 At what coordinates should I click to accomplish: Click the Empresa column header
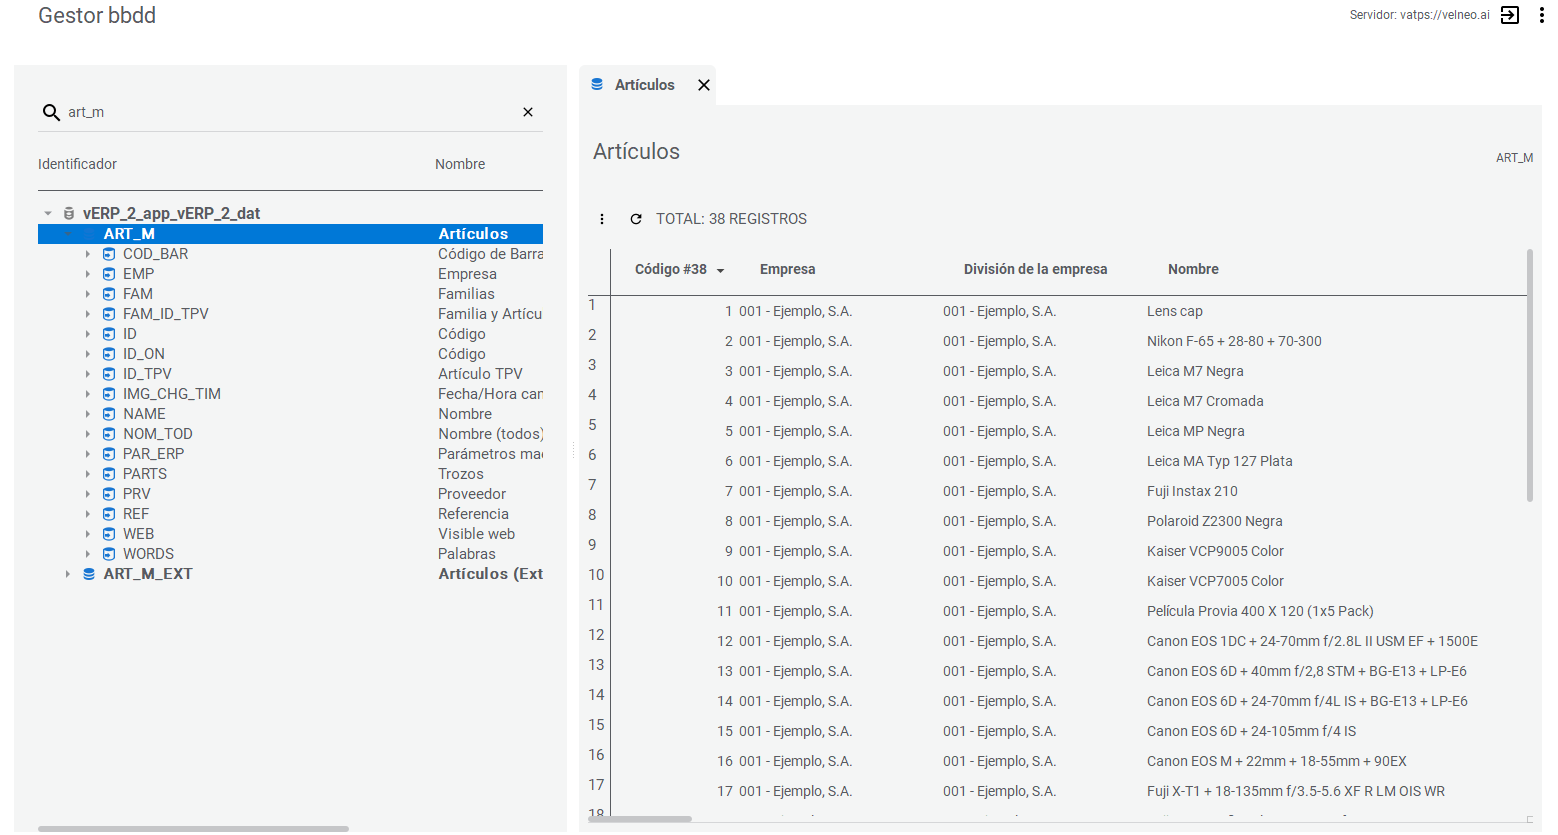tap(787, 269)
